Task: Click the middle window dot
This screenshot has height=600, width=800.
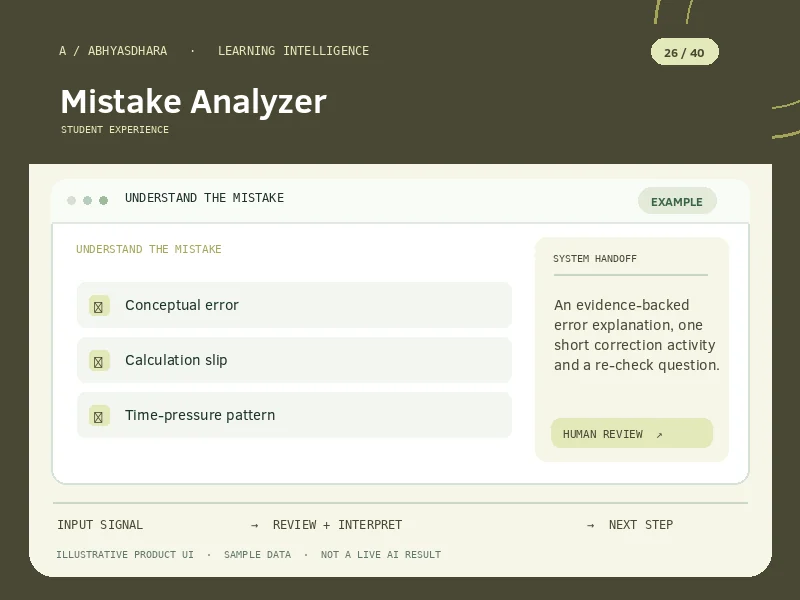Action: click(87, 201)
